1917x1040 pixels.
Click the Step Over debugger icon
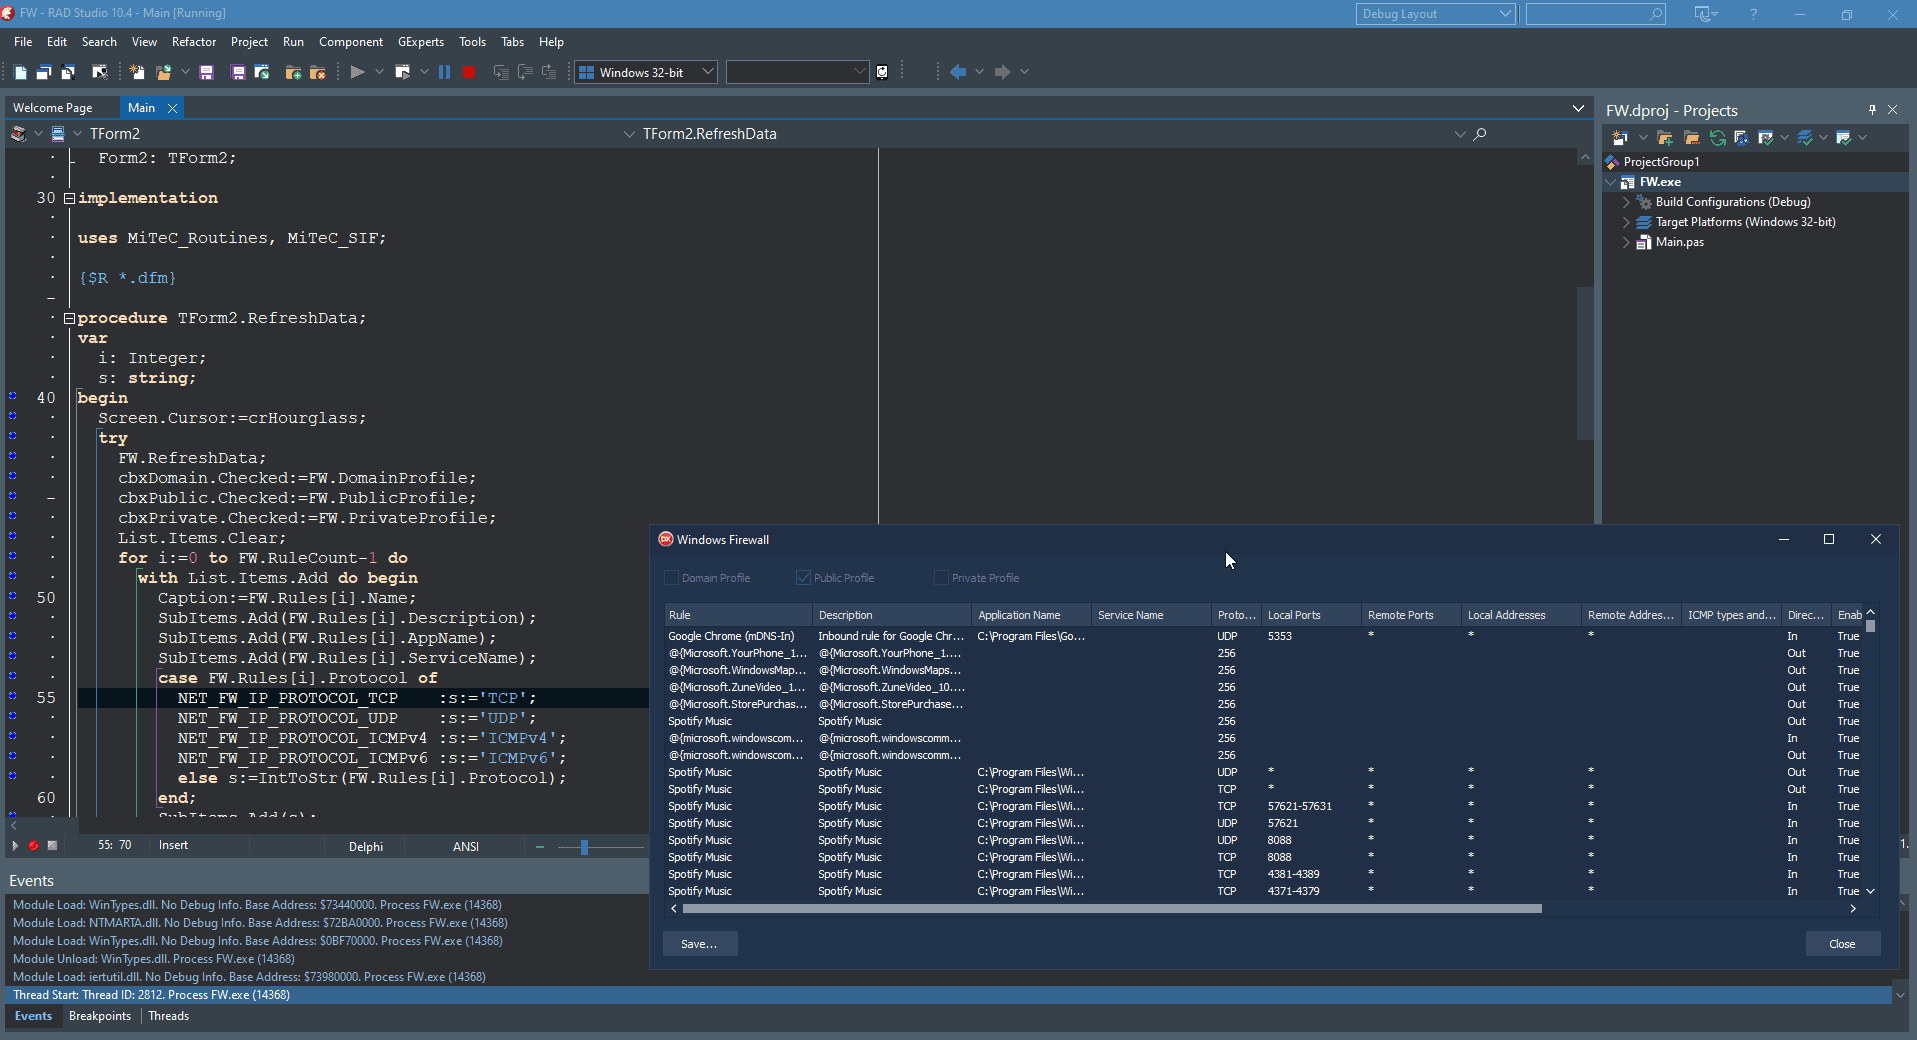point(525,72)
